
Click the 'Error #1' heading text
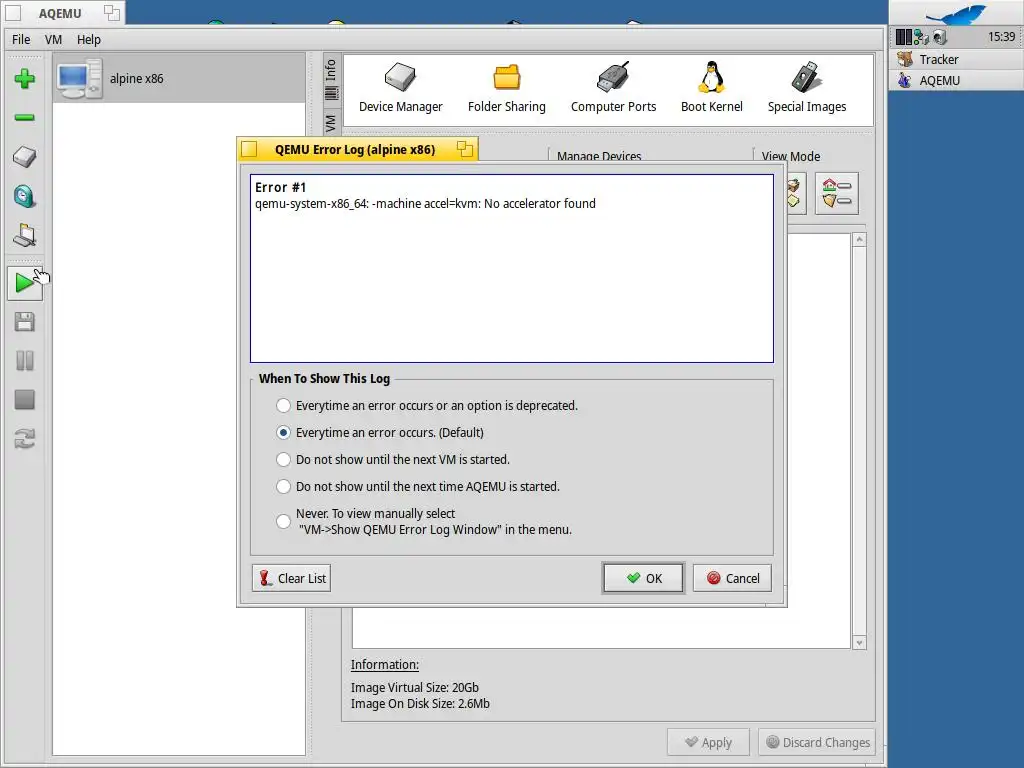point(281,187)
